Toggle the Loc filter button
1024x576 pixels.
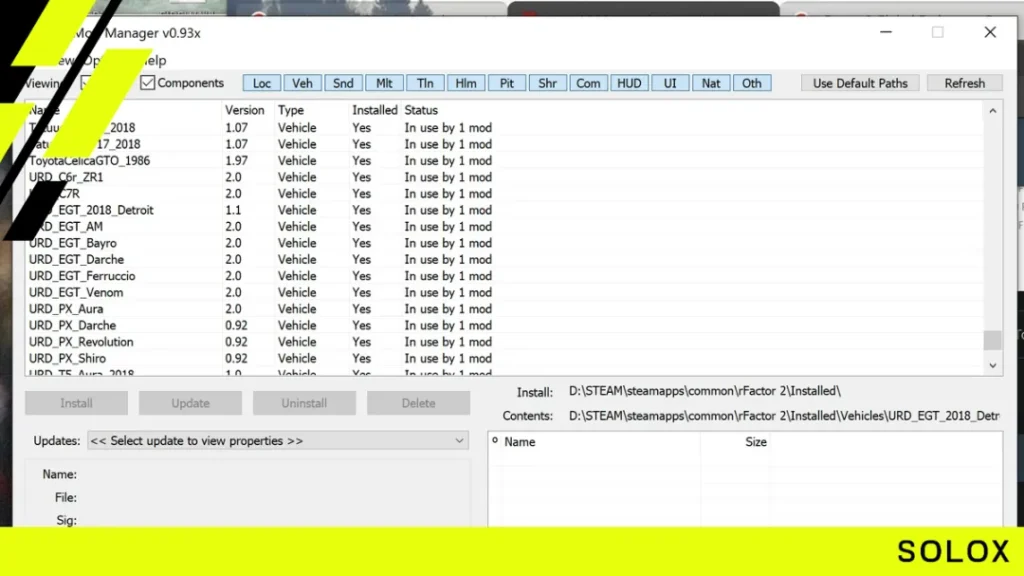point(262,83)
